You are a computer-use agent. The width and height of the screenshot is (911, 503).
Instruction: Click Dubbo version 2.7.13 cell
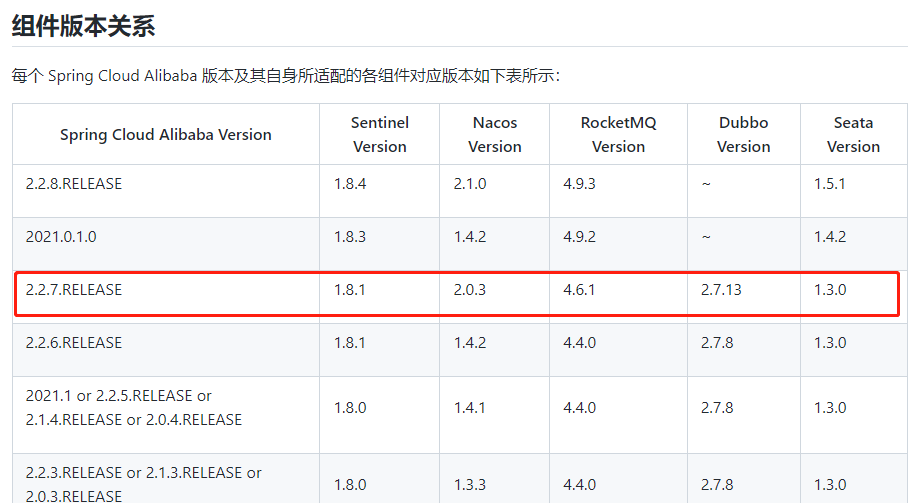(x=721, y=290)
